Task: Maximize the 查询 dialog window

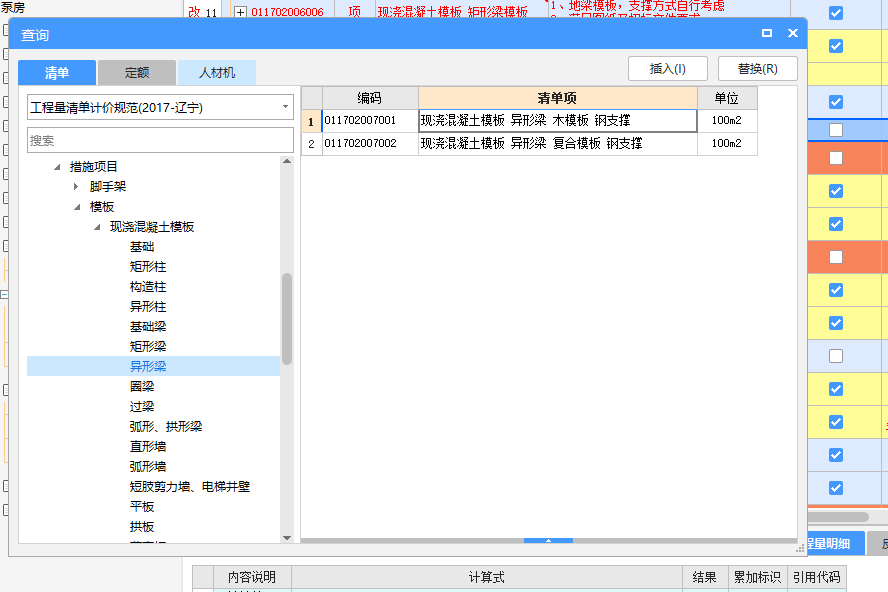Action: click(767, 33)
